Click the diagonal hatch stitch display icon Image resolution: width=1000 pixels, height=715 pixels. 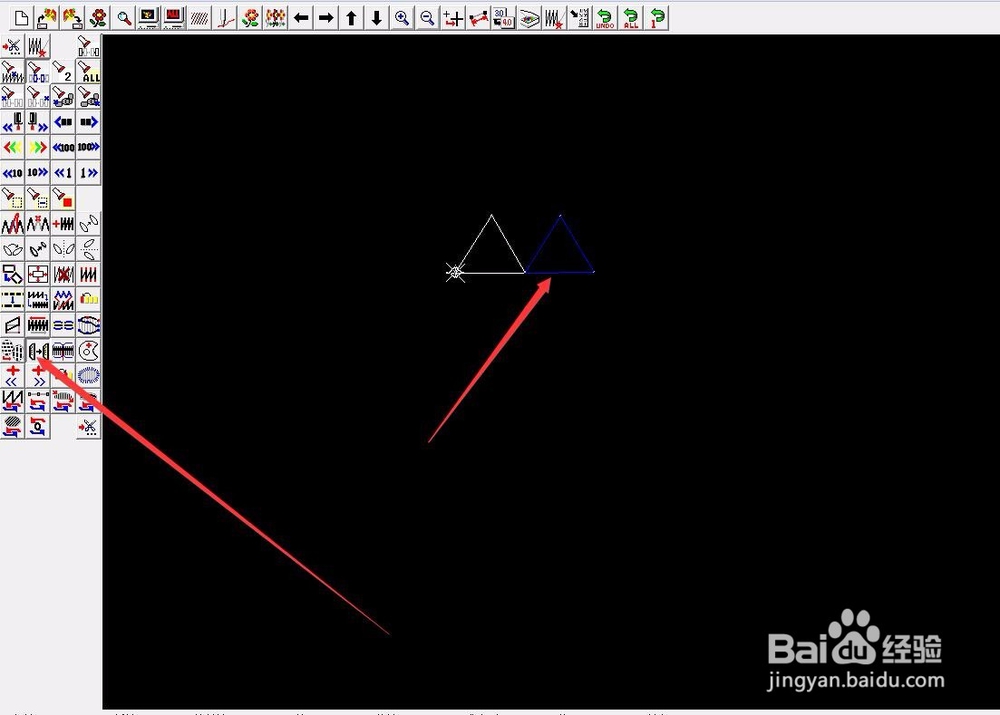199,18
